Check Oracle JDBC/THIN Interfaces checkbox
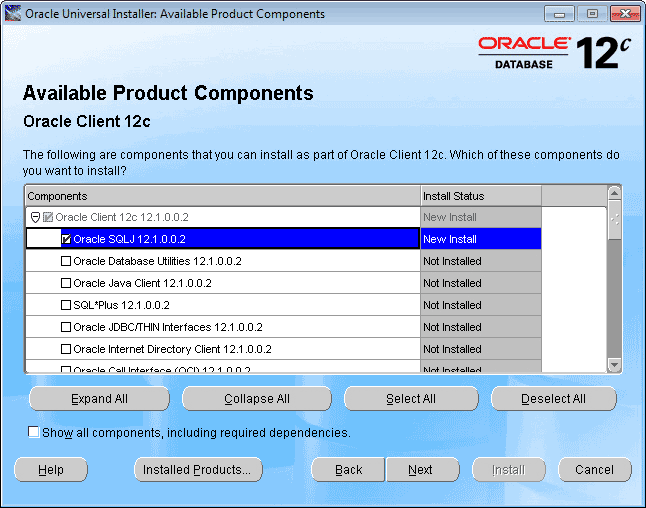The width and height of the screenshot is (646, 508). pos(66,327)
